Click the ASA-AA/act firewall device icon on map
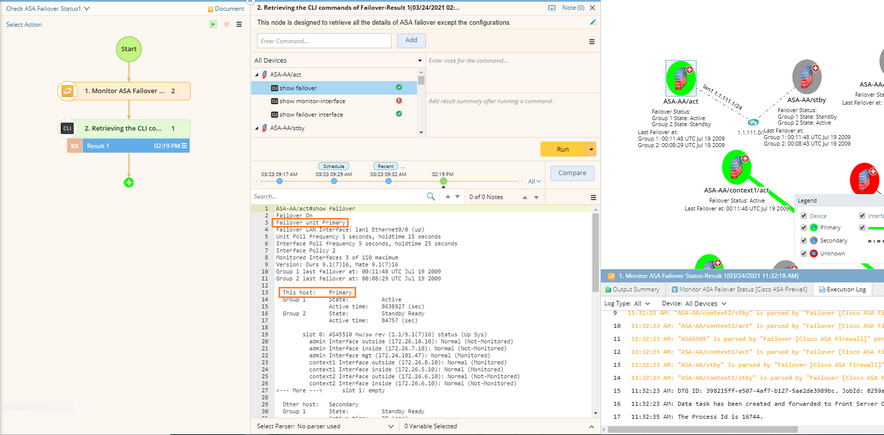Viewport: 884px width, 435px height. pyautogui.click(x=681, y=77)
